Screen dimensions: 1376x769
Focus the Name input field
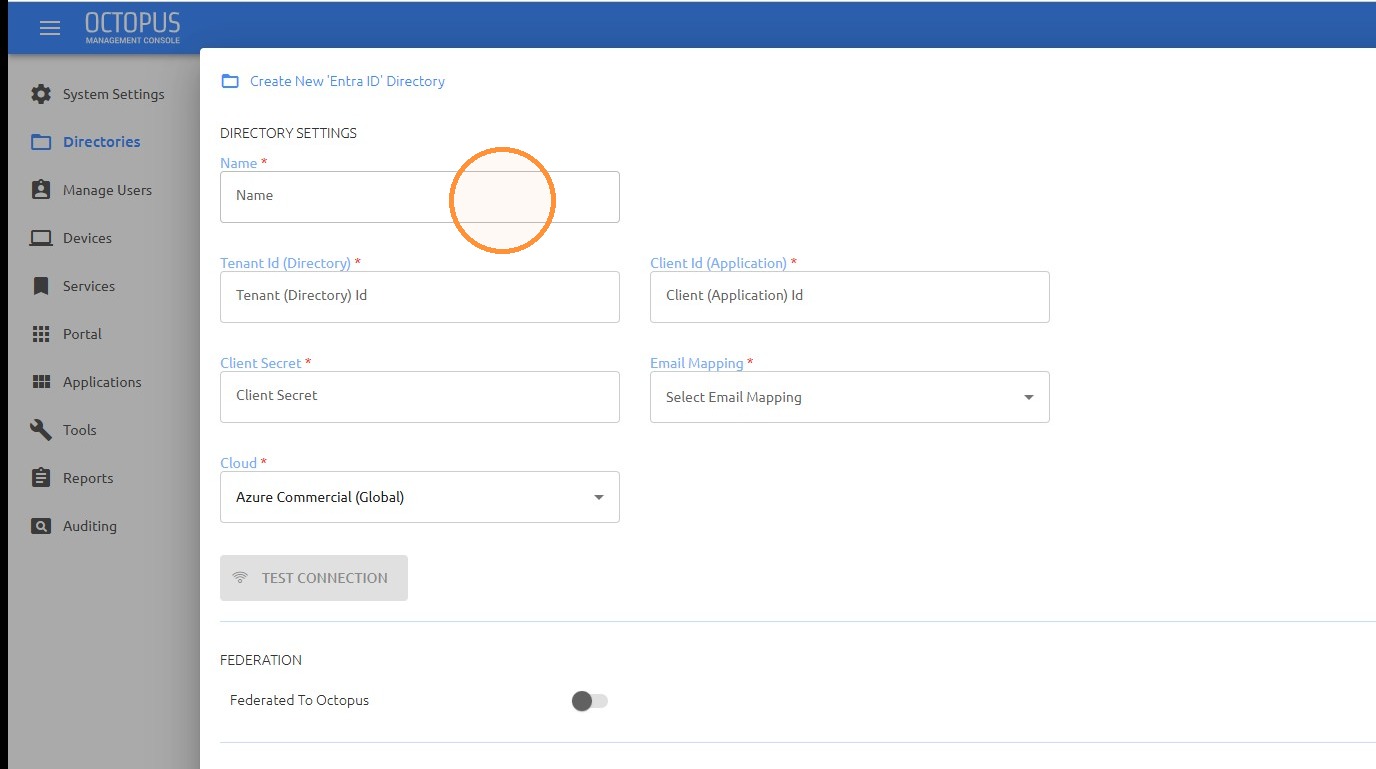(x=420, y=197)
